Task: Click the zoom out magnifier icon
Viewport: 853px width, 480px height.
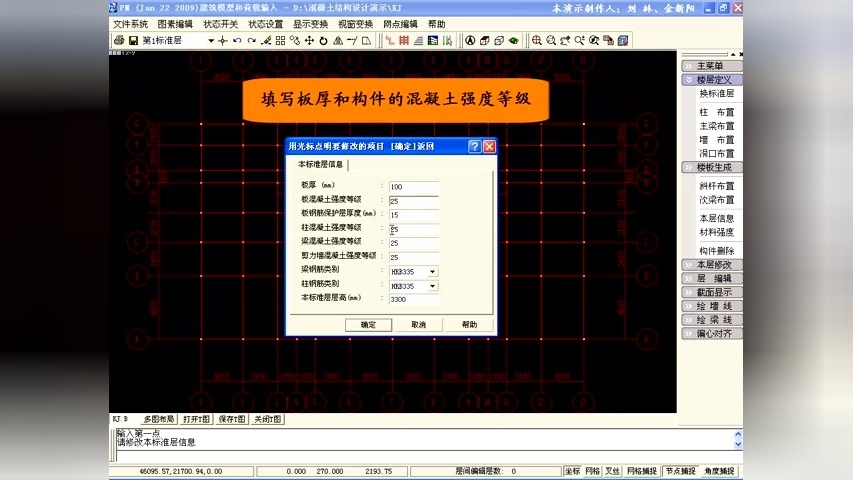Action: point(551,40)
